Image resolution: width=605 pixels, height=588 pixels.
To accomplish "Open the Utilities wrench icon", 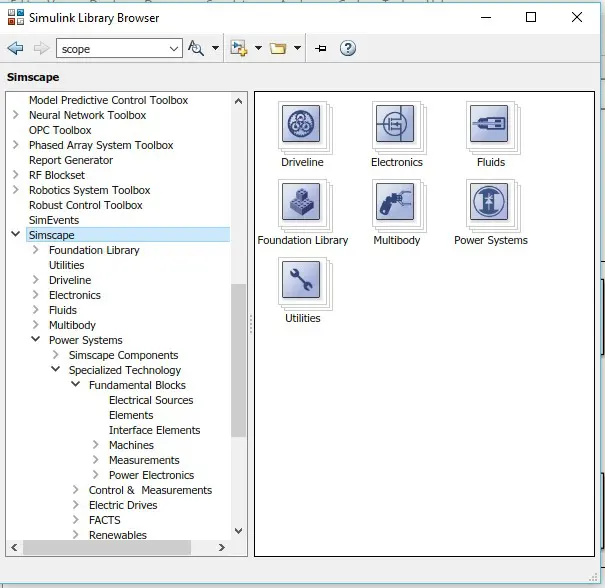I will (301, 282).
